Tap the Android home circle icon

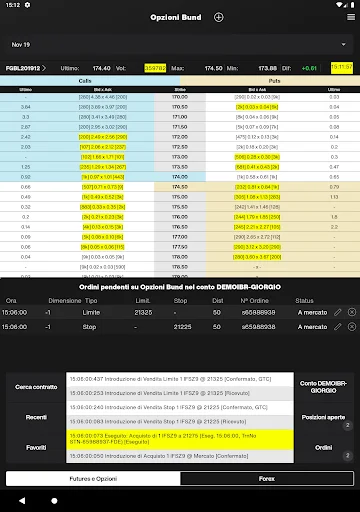coord(54,501)
